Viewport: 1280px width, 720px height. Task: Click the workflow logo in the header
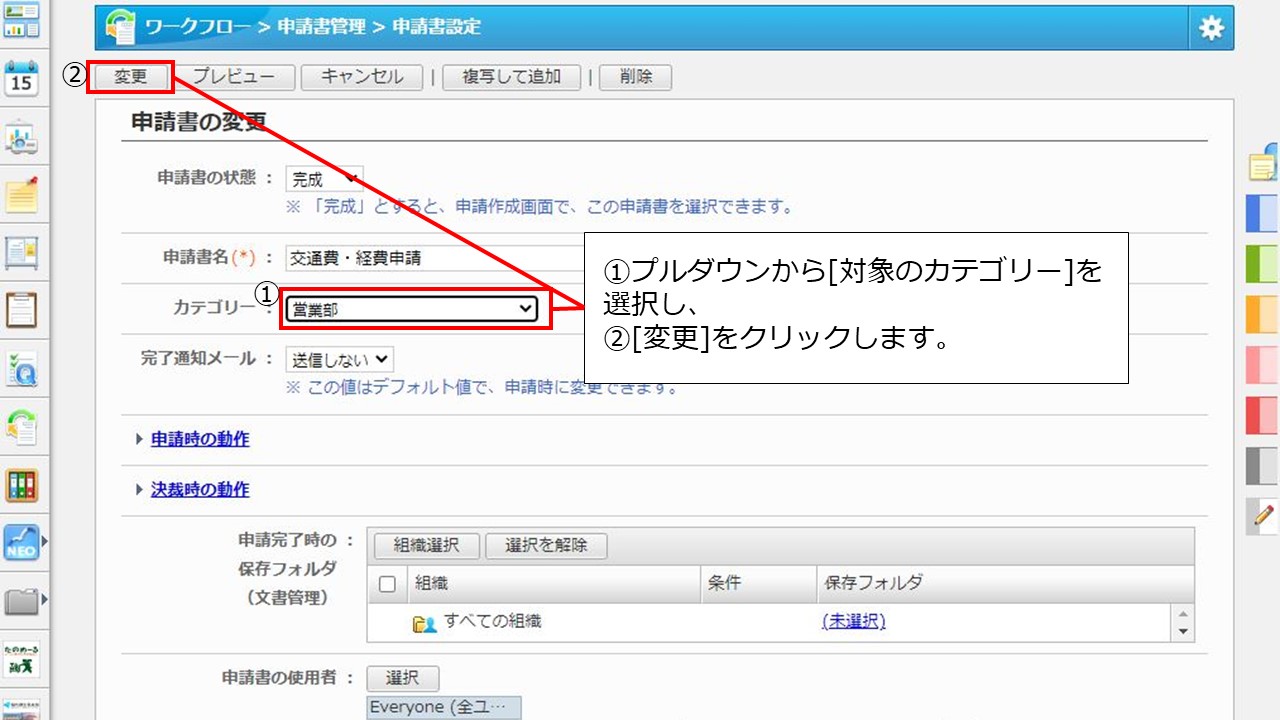click(120, 27)
